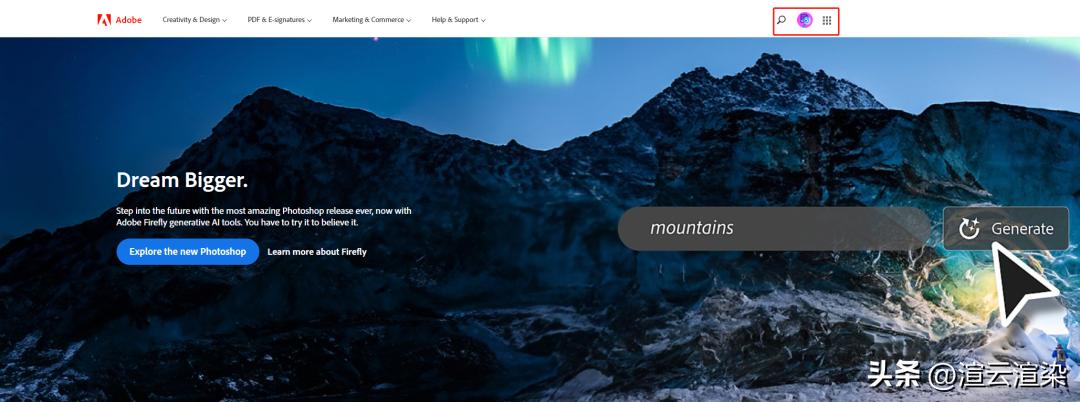Click Explore the new Photoshop button

(187, 252)
